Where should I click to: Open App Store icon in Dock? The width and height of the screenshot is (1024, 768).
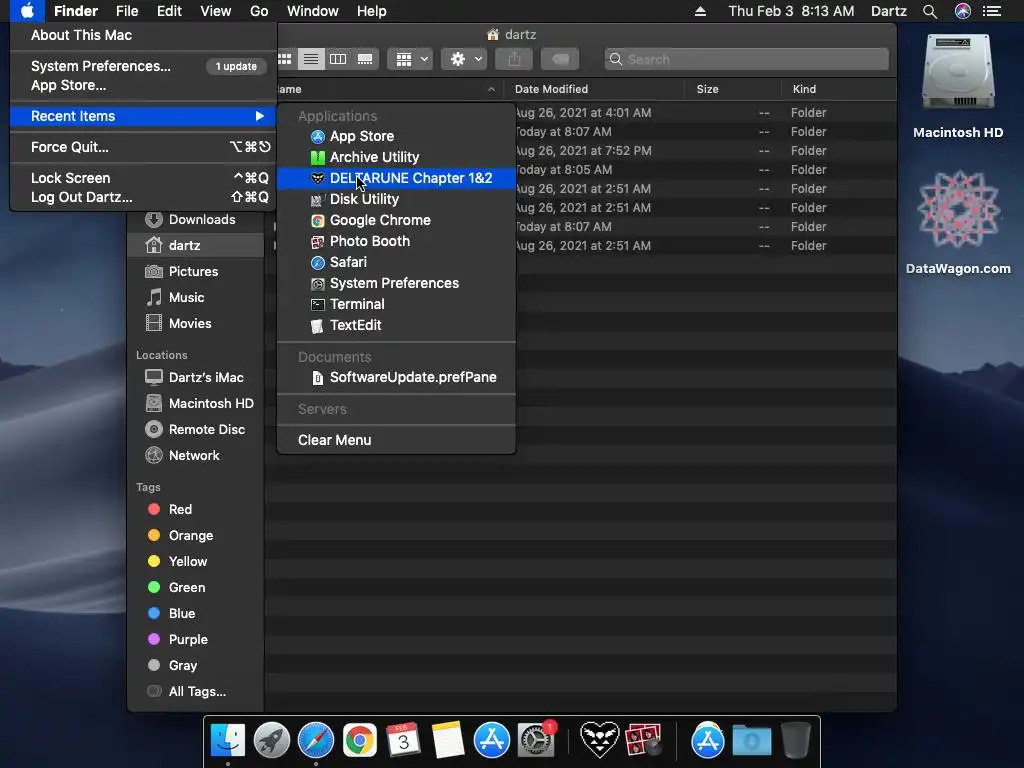tap(492, 741)
